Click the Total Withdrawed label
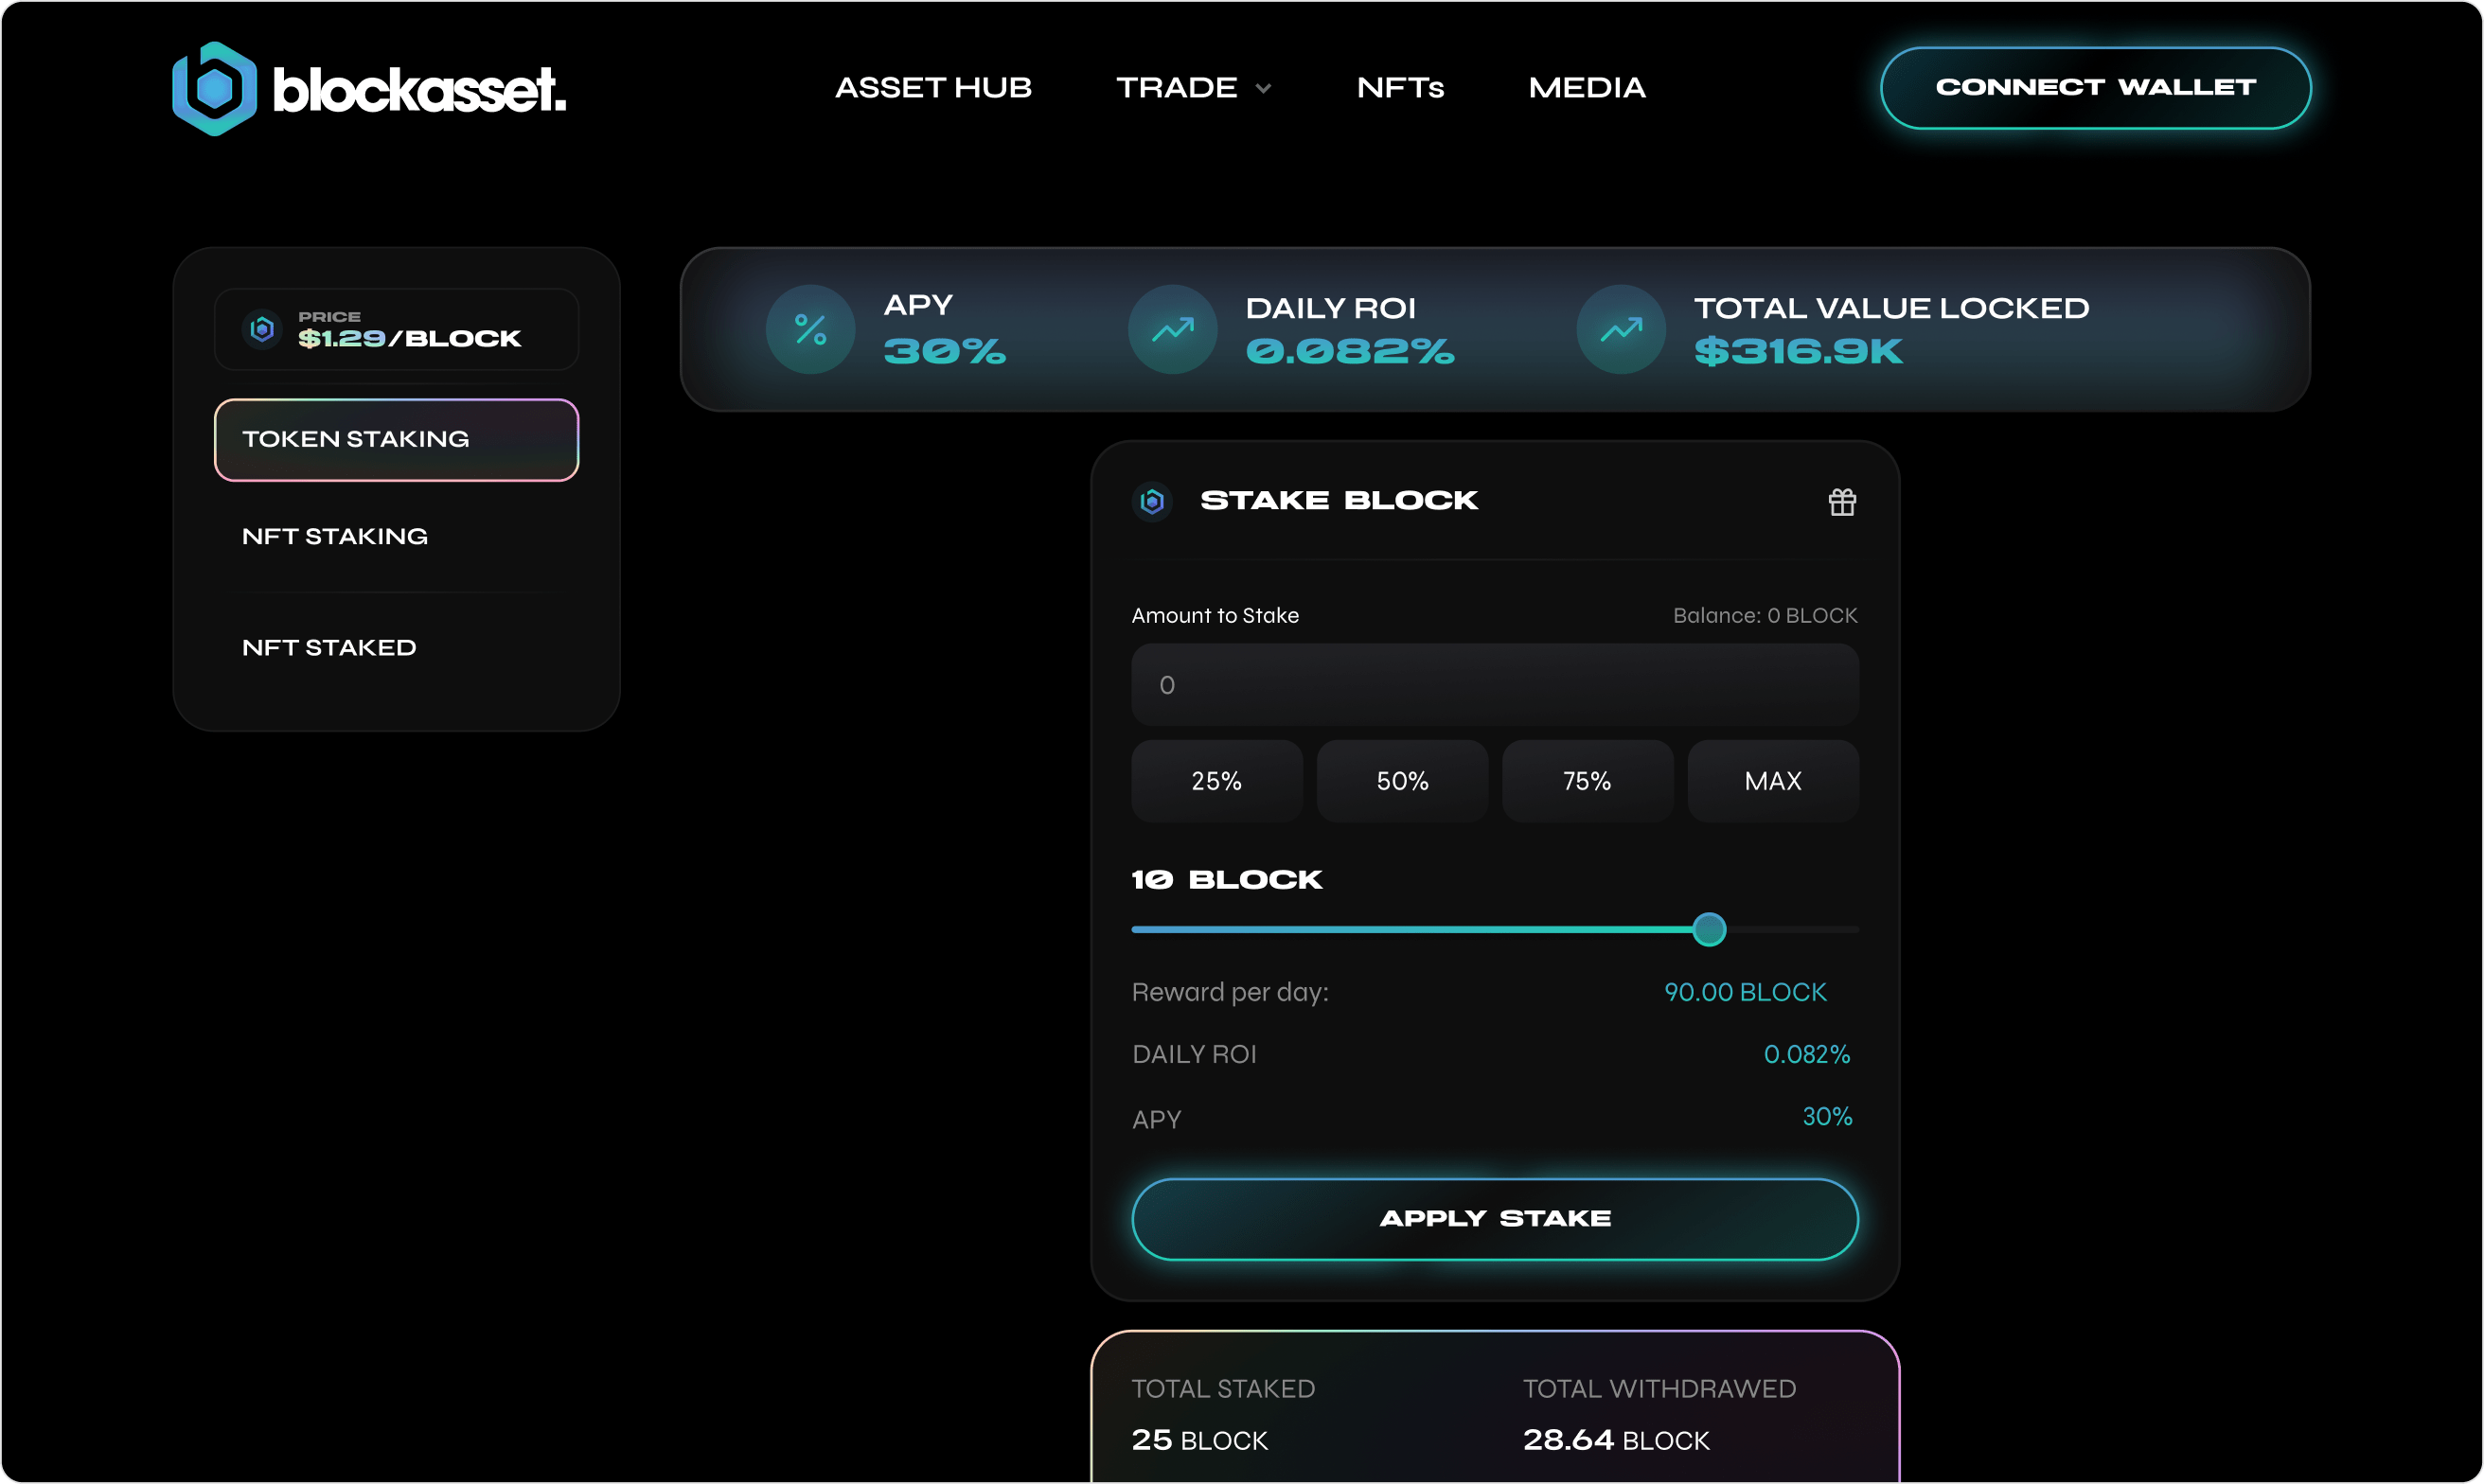Image resolution: width=2484 pixels, height=1484 pixels. pos(1659,1389)
